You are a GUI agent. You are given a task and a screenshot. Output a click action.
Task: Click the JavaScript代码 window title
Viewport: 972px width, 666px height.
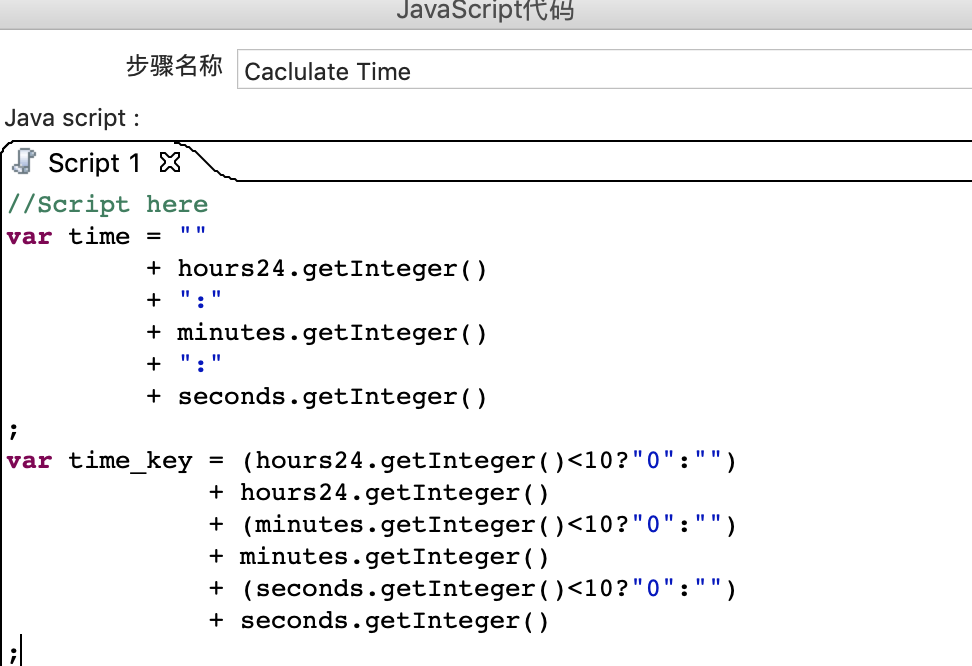pyautogui.click(x=485, y=10)
